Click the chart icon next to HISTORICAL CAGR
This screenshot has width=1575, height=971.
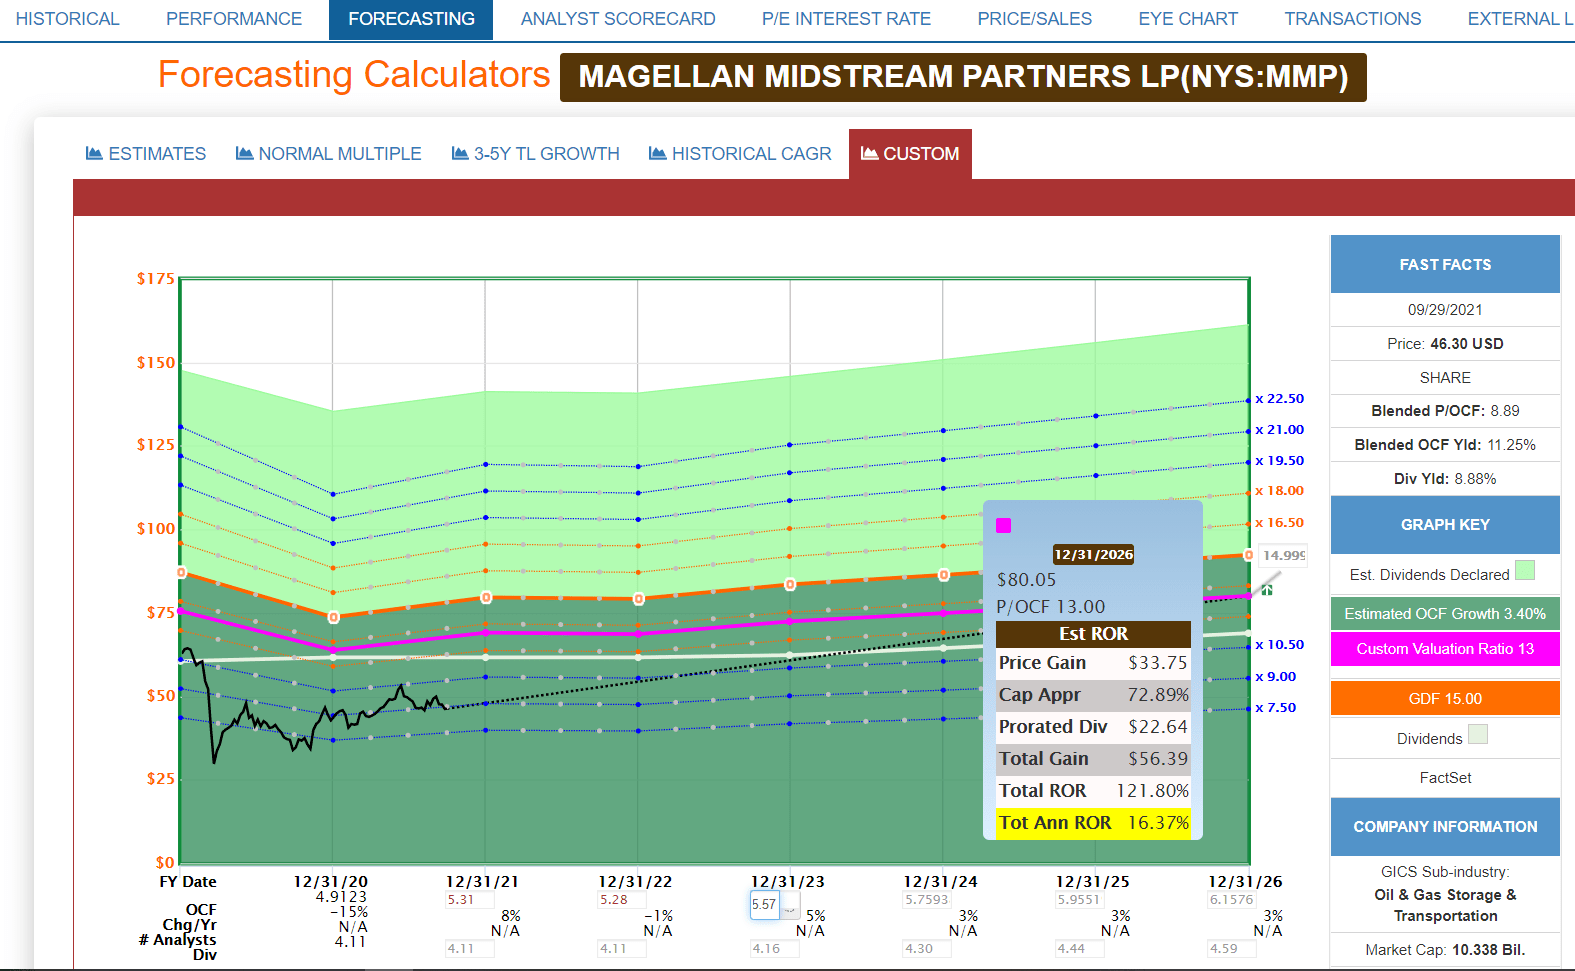pos(657,153)
